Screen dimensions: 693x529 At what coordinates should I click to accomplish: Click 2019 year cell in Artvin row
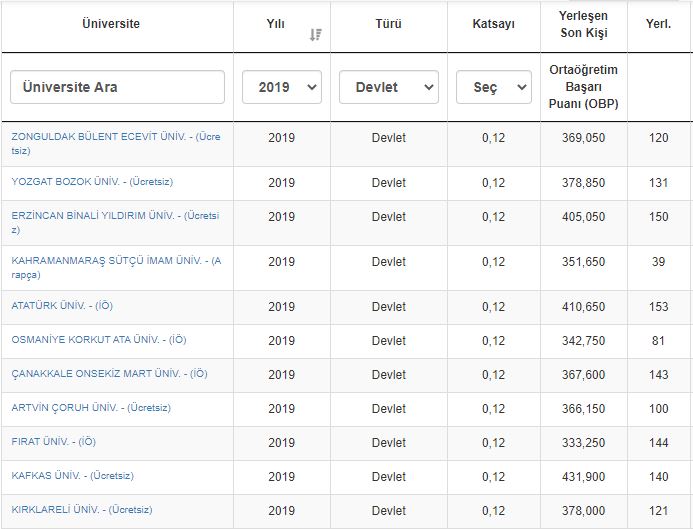coord(282,408)
